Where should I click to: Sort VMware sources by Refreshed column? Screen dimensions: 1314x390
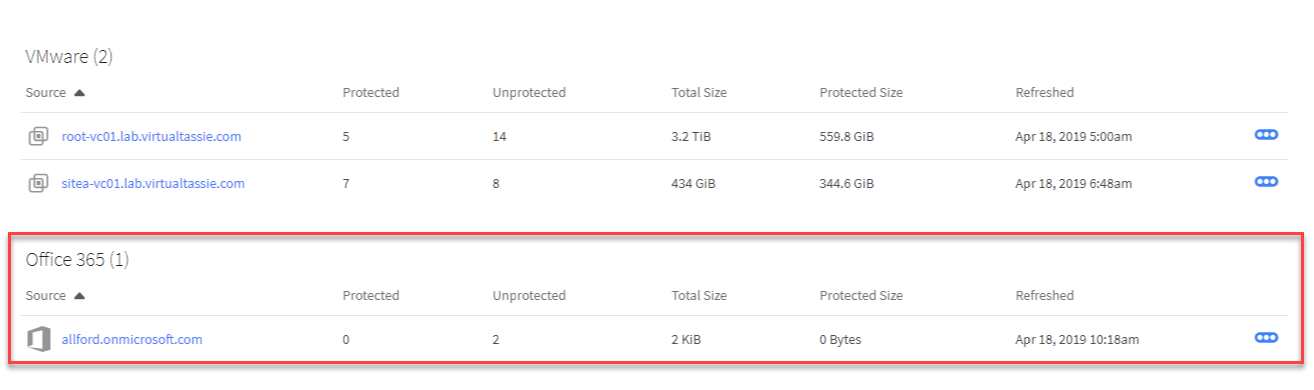pos(1044,93)
